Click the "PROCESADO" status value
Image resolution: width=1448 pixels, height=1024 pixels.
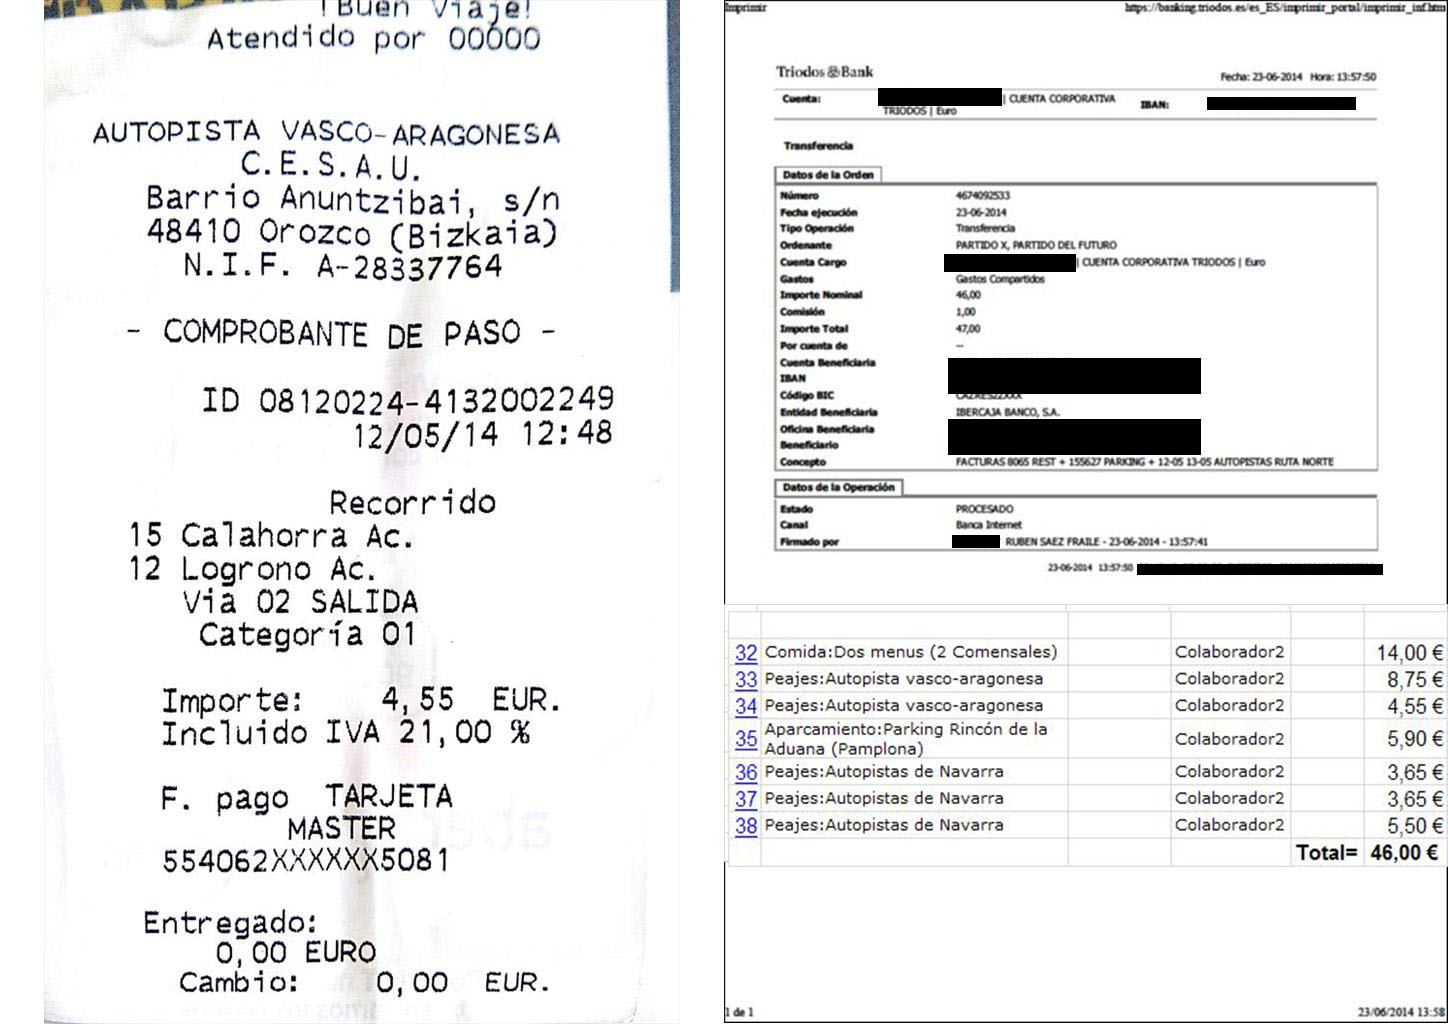point(984,509)
